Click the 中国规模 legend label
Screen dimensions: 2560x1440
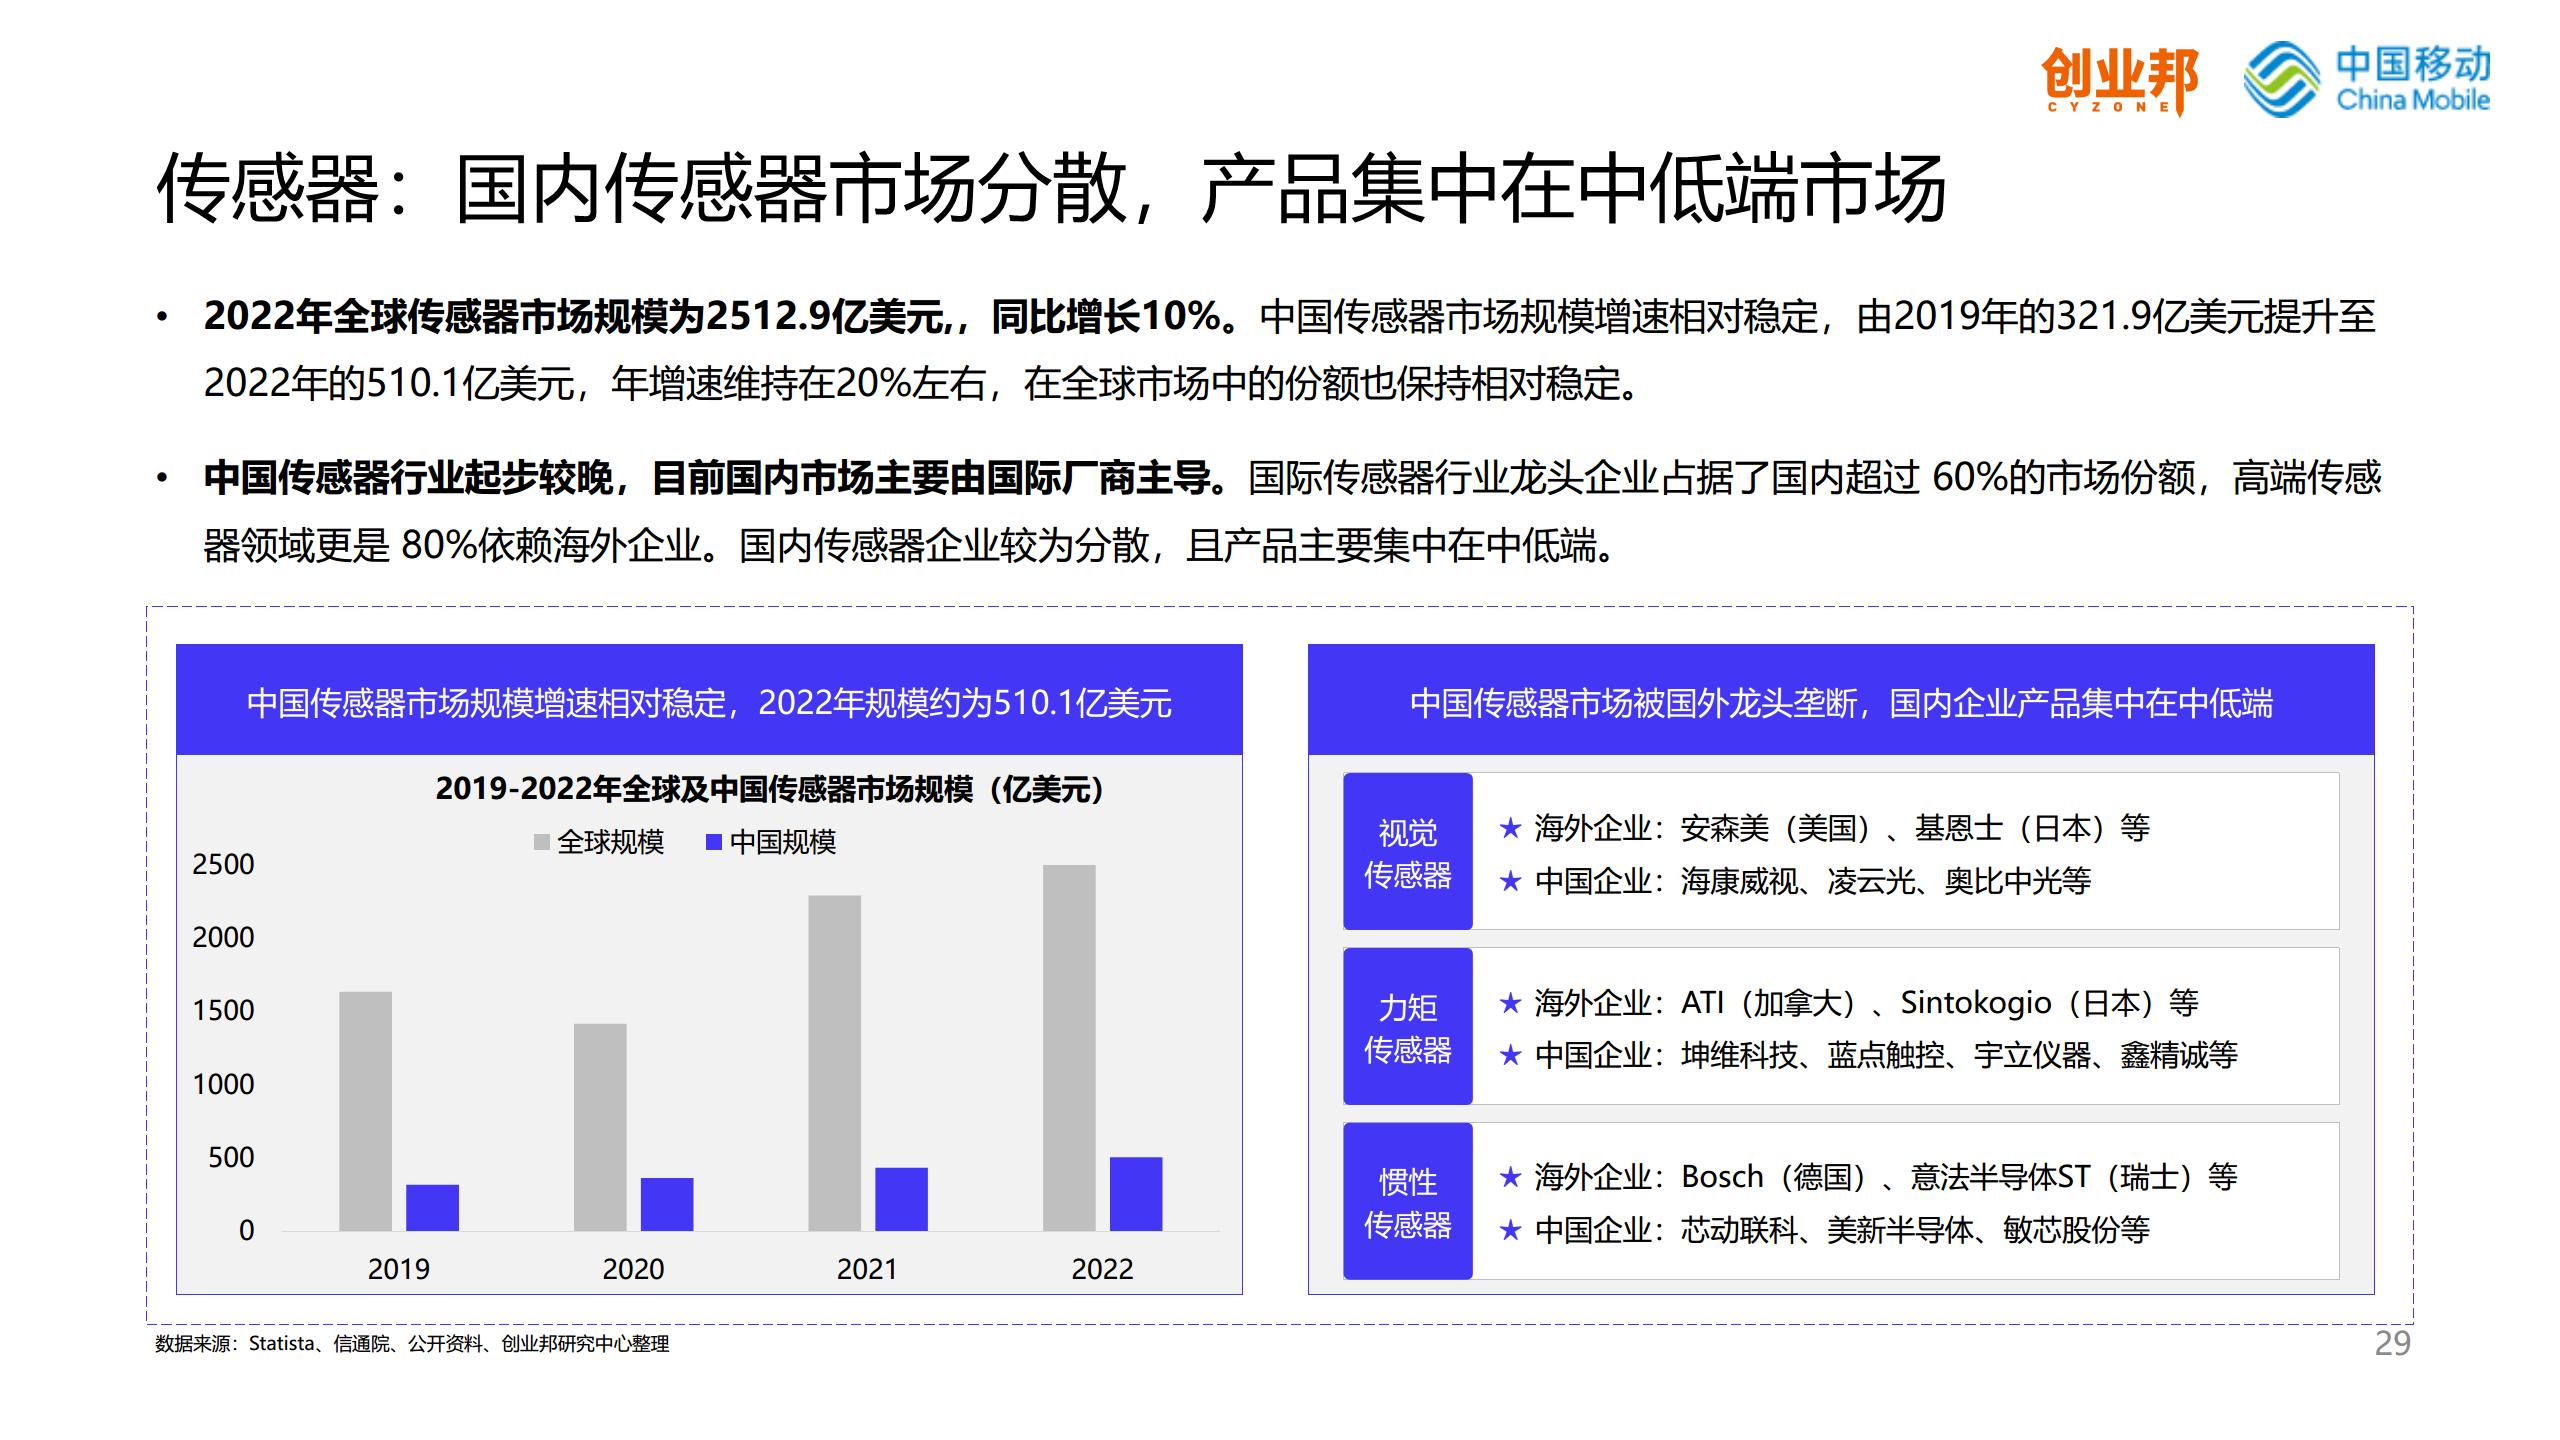(783, 842)
